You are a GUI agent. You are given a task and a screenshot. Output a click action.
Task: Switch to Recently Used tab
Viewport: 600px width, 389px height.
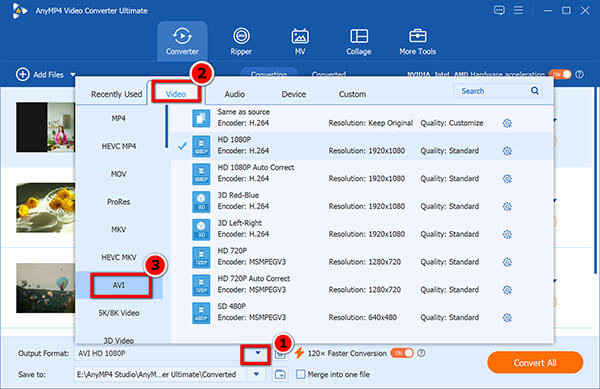pyautogui.click(x=116, y=94)
